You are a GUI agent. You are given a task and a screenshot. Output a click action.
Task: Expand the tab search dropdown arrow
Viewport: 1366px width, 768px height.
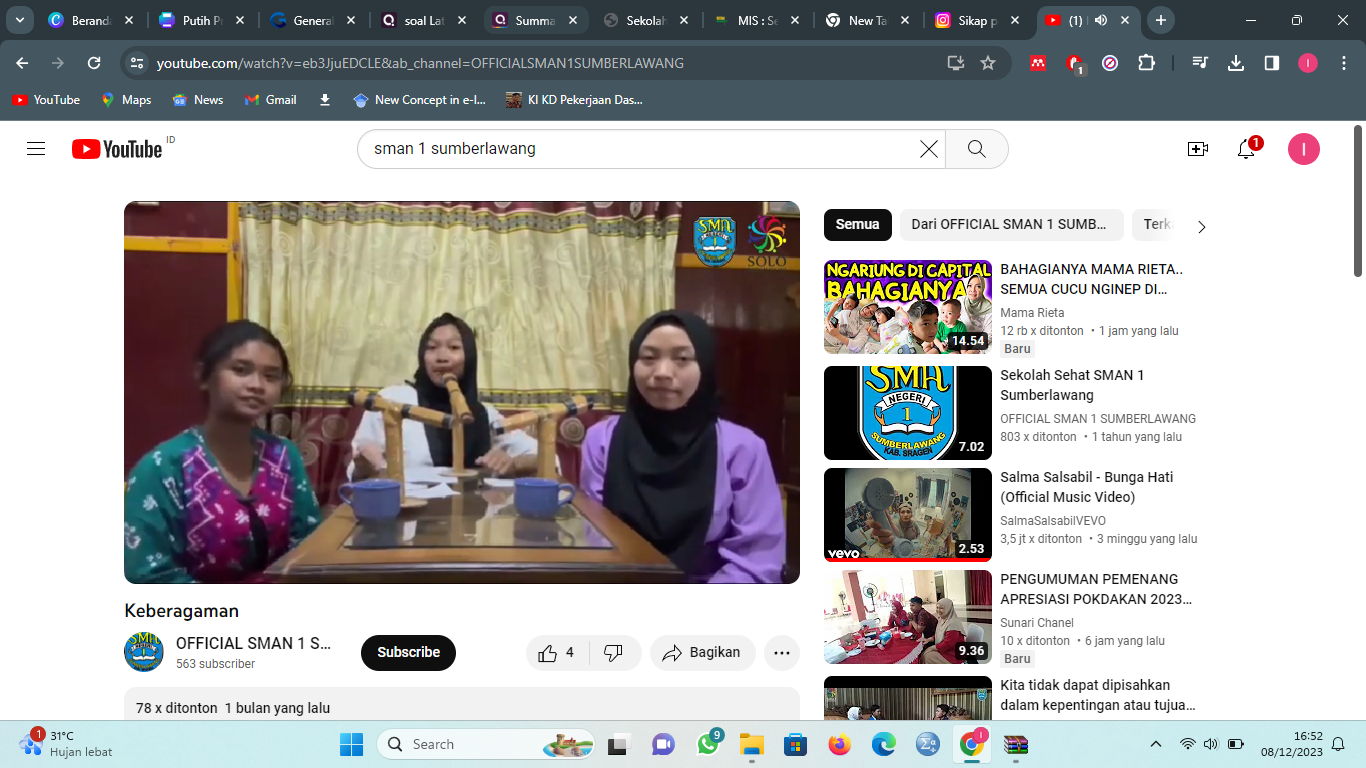pyautogui.click(x=19, y=20)
